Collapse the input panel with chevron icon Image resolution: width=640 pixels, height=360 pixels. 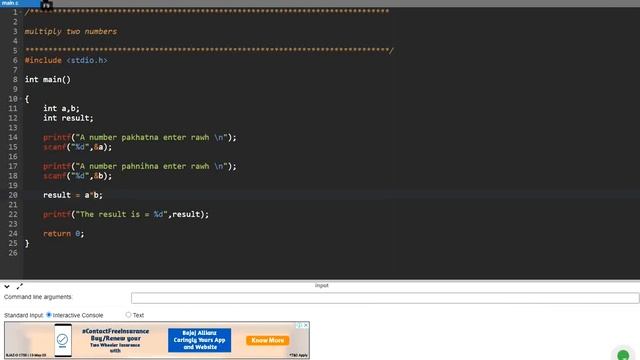tap(7, 287)
